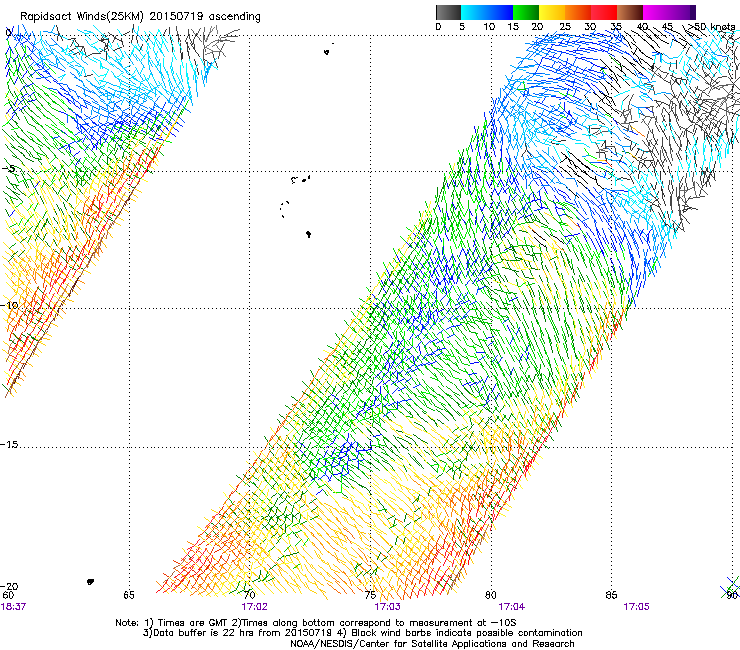Select the blue 10-15 knots legend swatch
Viewport: 740px width, 650px height.
click(x=500, y=12)
